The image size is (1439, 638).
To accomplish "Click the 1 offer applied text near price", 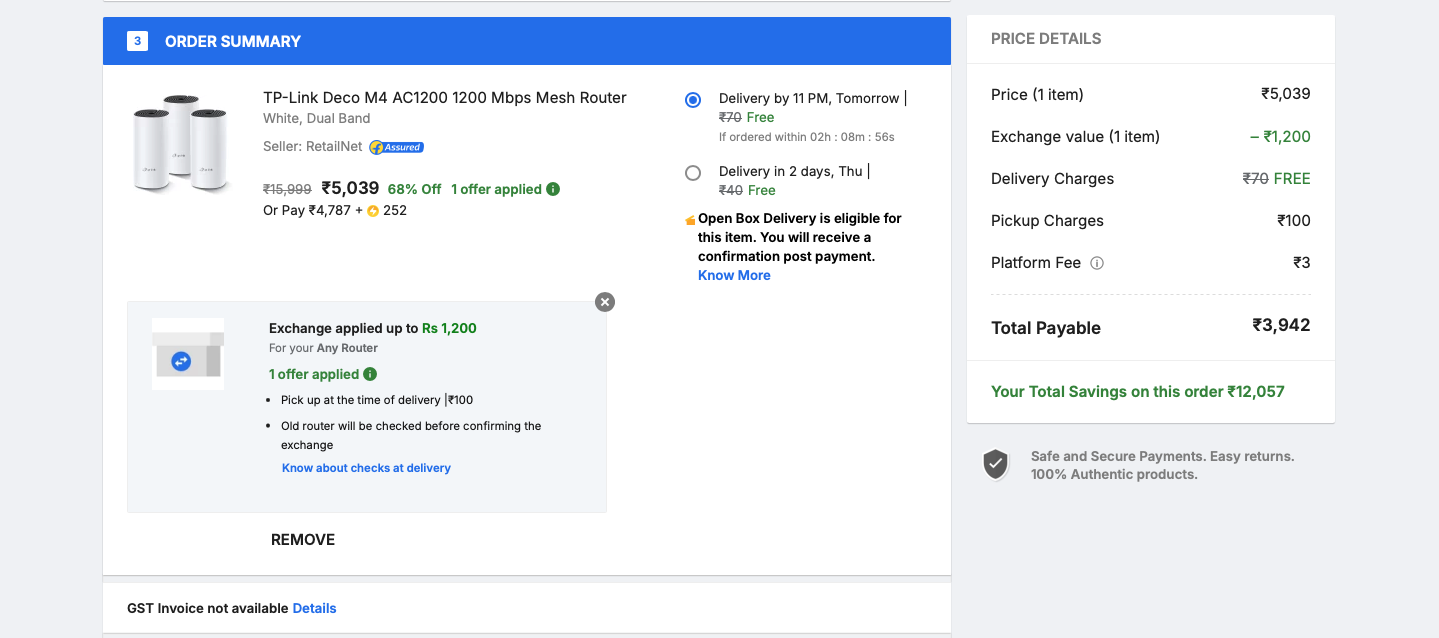I will pyautogui.click(x=496, y=189).
